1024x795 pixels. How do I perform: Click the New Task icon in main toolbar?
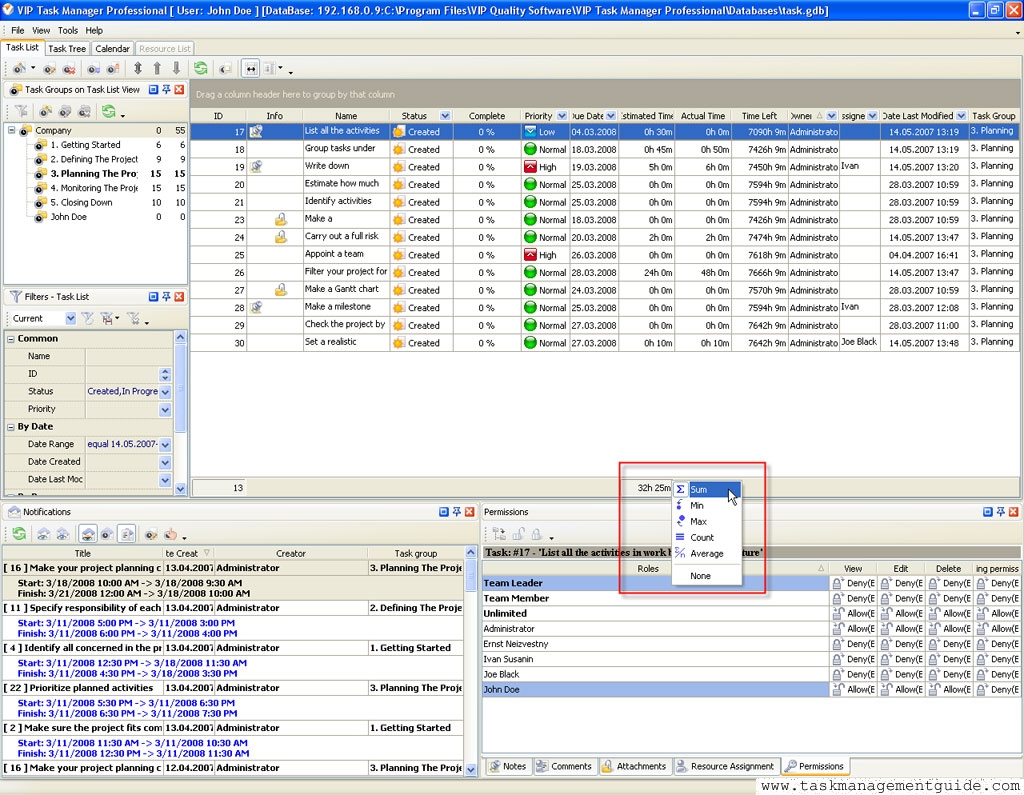[x=20, y=68]
